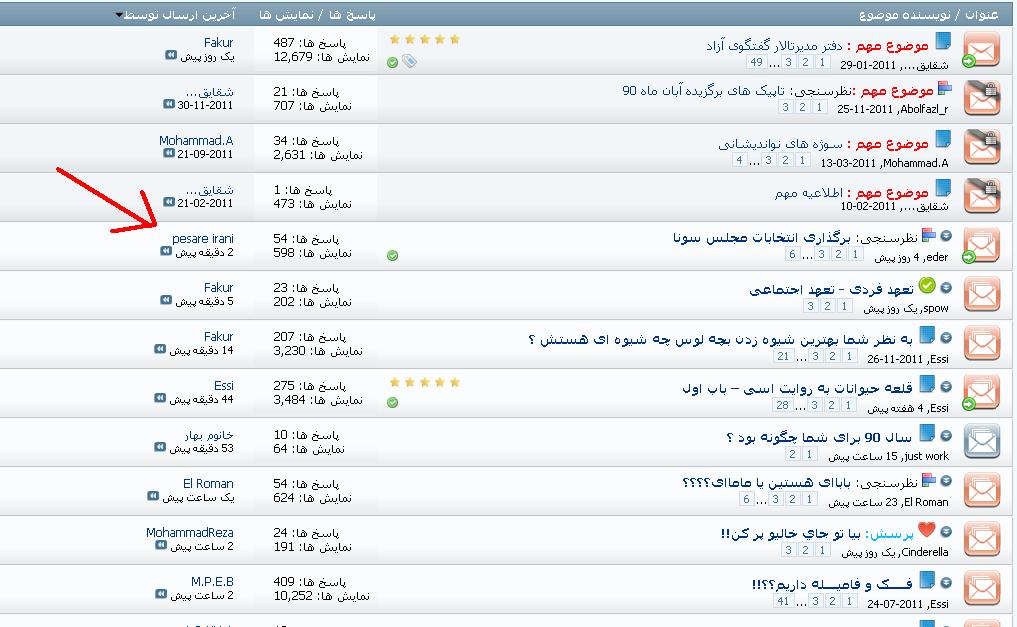Open MohammadReza's profile in last post column
The image size is (1017, 627).
coord(189,532)
